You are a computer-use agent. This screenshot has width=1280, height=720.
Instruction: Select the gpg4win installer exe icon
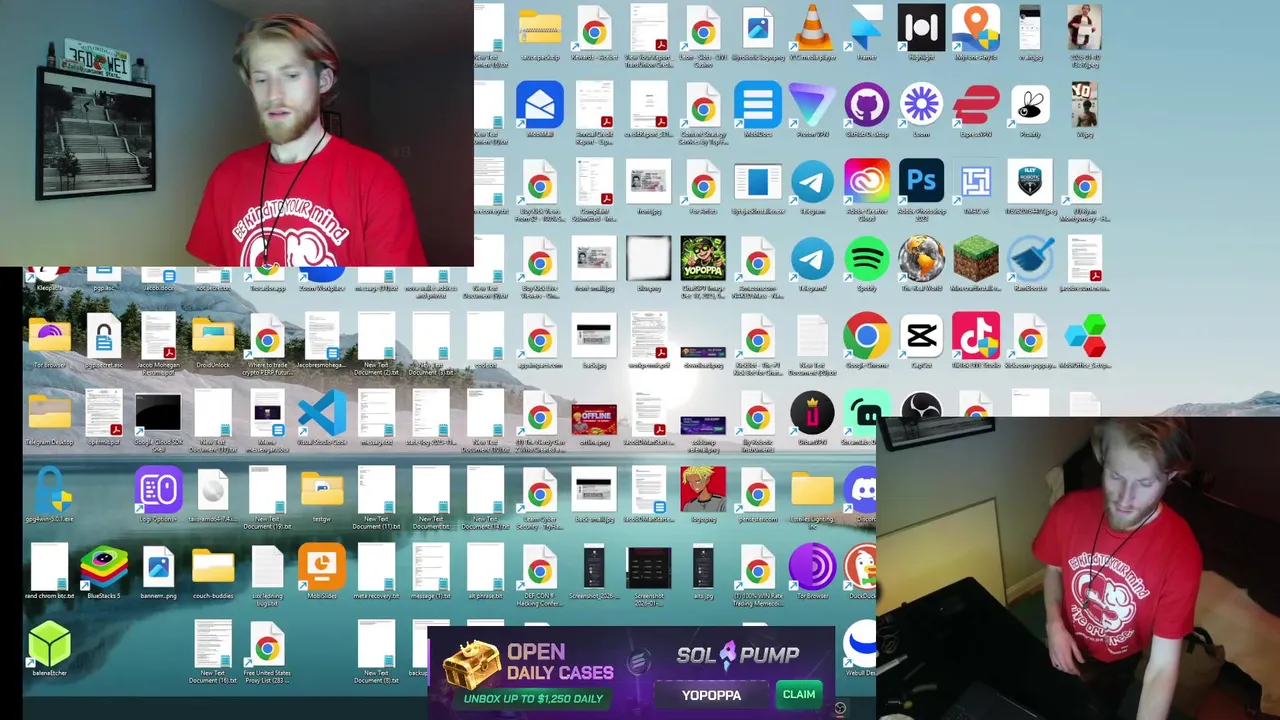49,491
